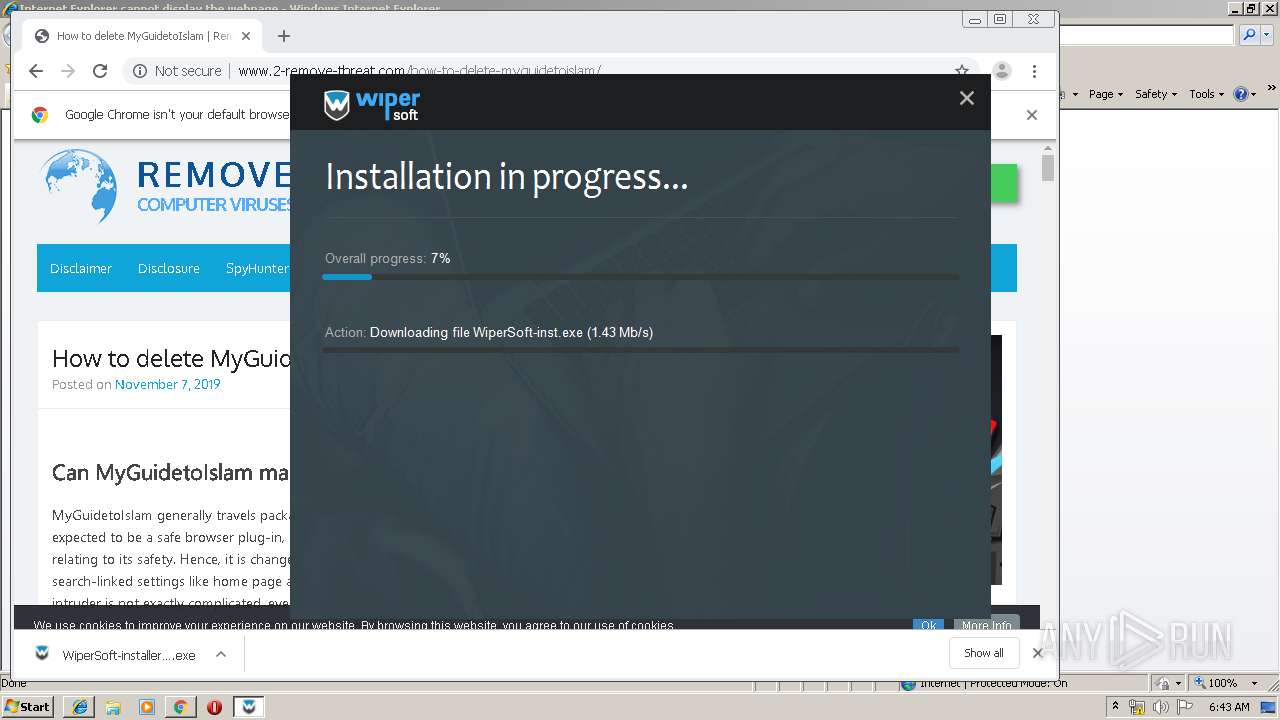Viewport: 1280px width, 720px height.
Task: Click the Chrome address bar URL
Action: point(419,71)
